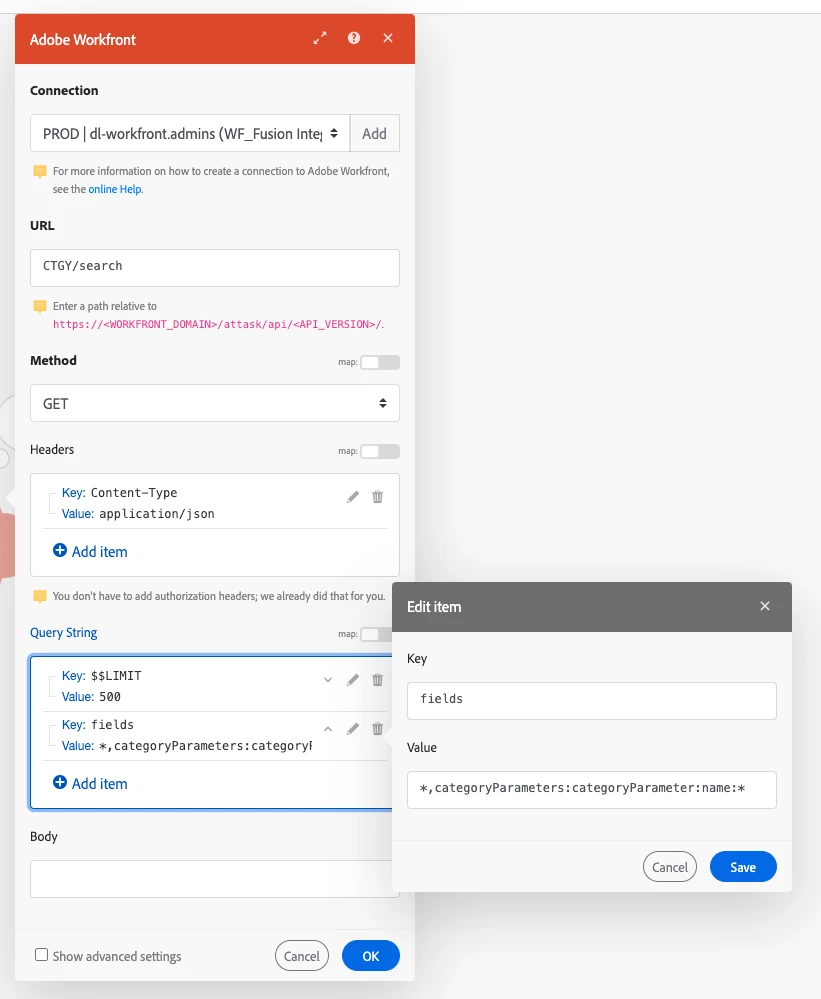This screenshot has width=821, height=999.
Task: Edit the fields query item
Action: point(353,729)
